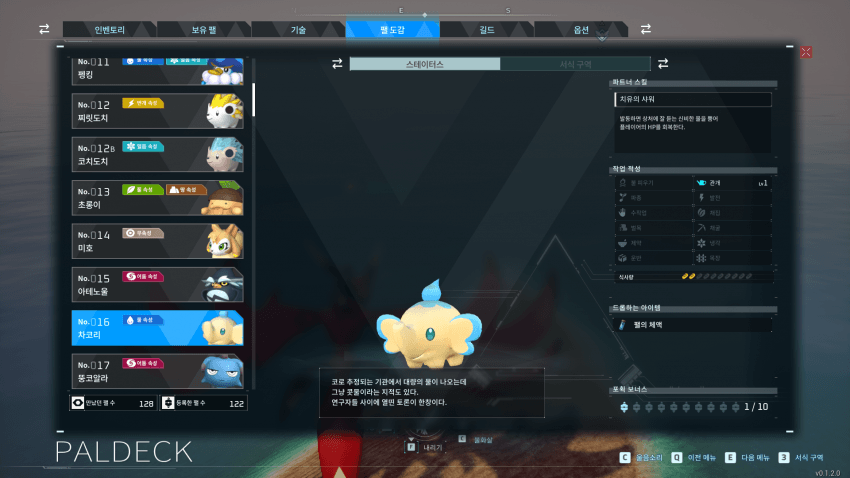Click the 다음 메뉴 E button
Viewport: 850px width, 478px height.
[x=730, y=458]
